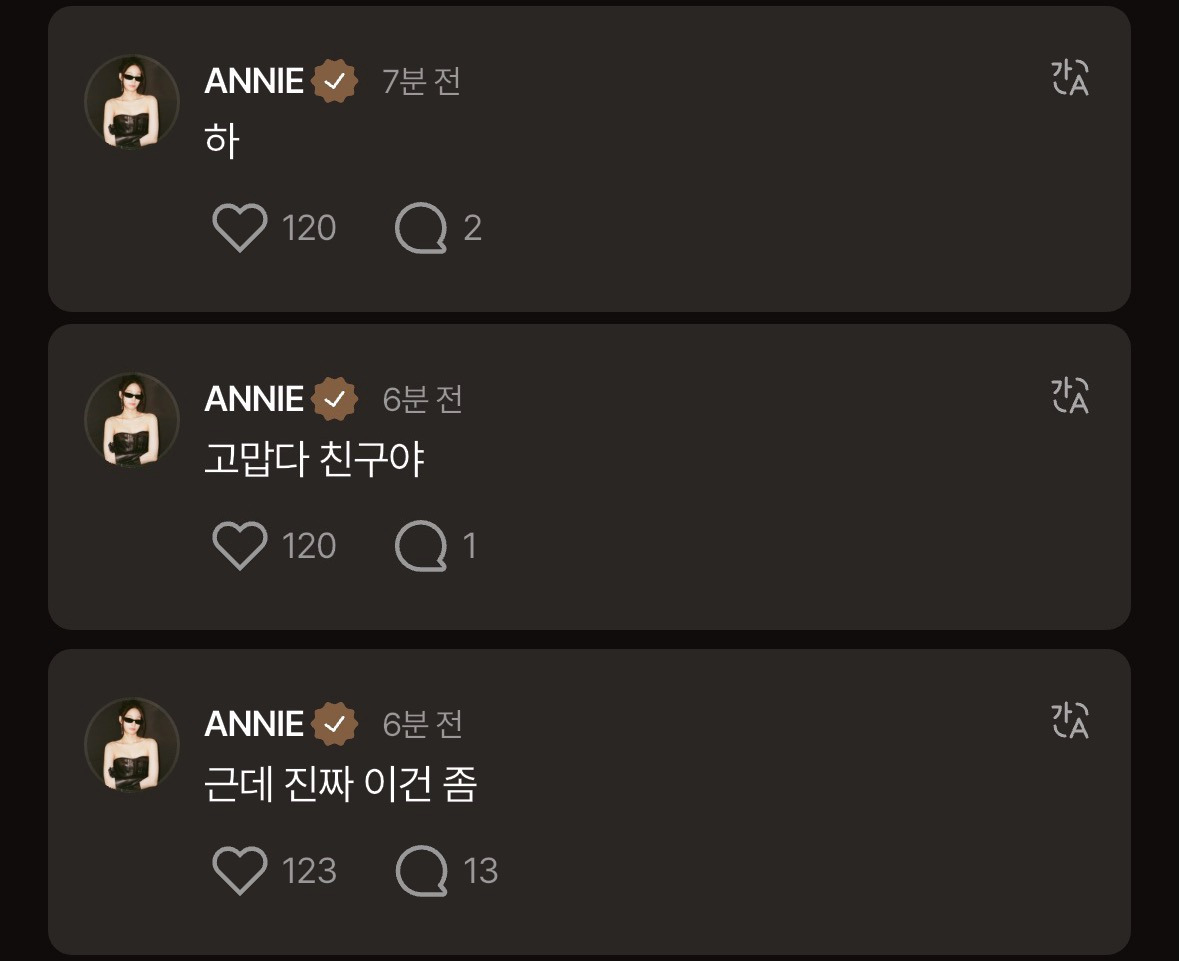Image resolution: width=1179 pixels, height=961 pixels.
Task: Open comments on "고맙다 친구야" post
Action: 421,546
